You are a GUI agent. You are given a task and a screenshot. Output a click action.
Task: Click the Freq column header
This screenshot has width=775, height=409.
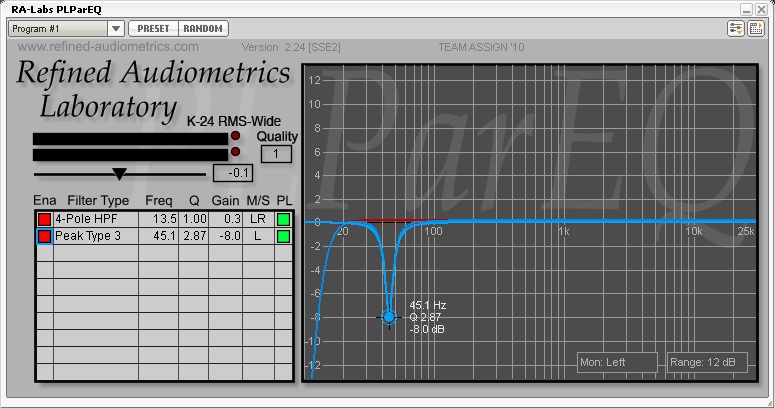coord(159,200)
